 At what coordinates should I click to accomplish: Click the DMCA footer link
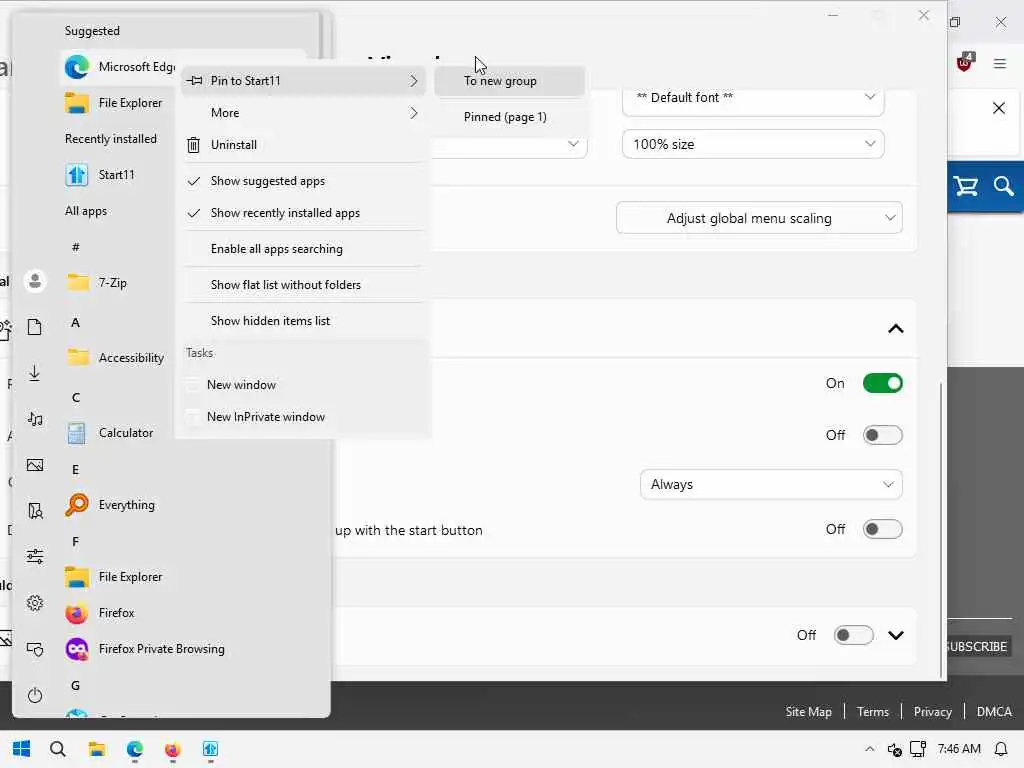coord(994,712)
